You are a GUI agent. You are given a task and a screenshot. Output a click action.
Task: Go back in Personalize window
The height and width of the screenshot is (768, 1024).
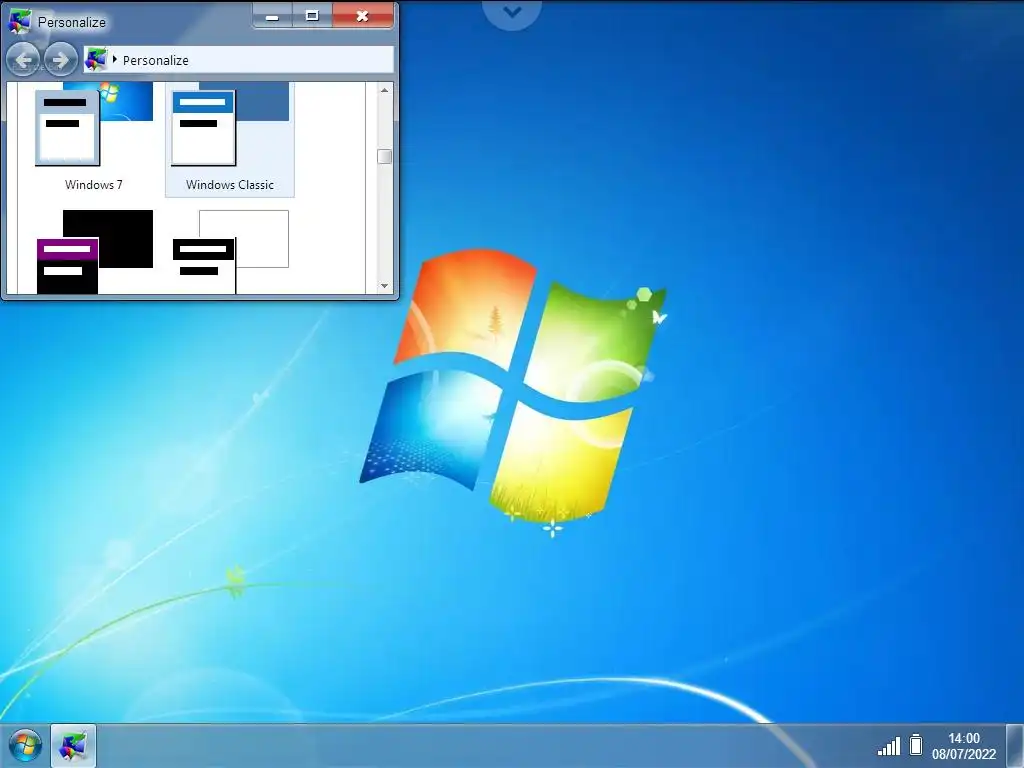click(x=24, y=60)
